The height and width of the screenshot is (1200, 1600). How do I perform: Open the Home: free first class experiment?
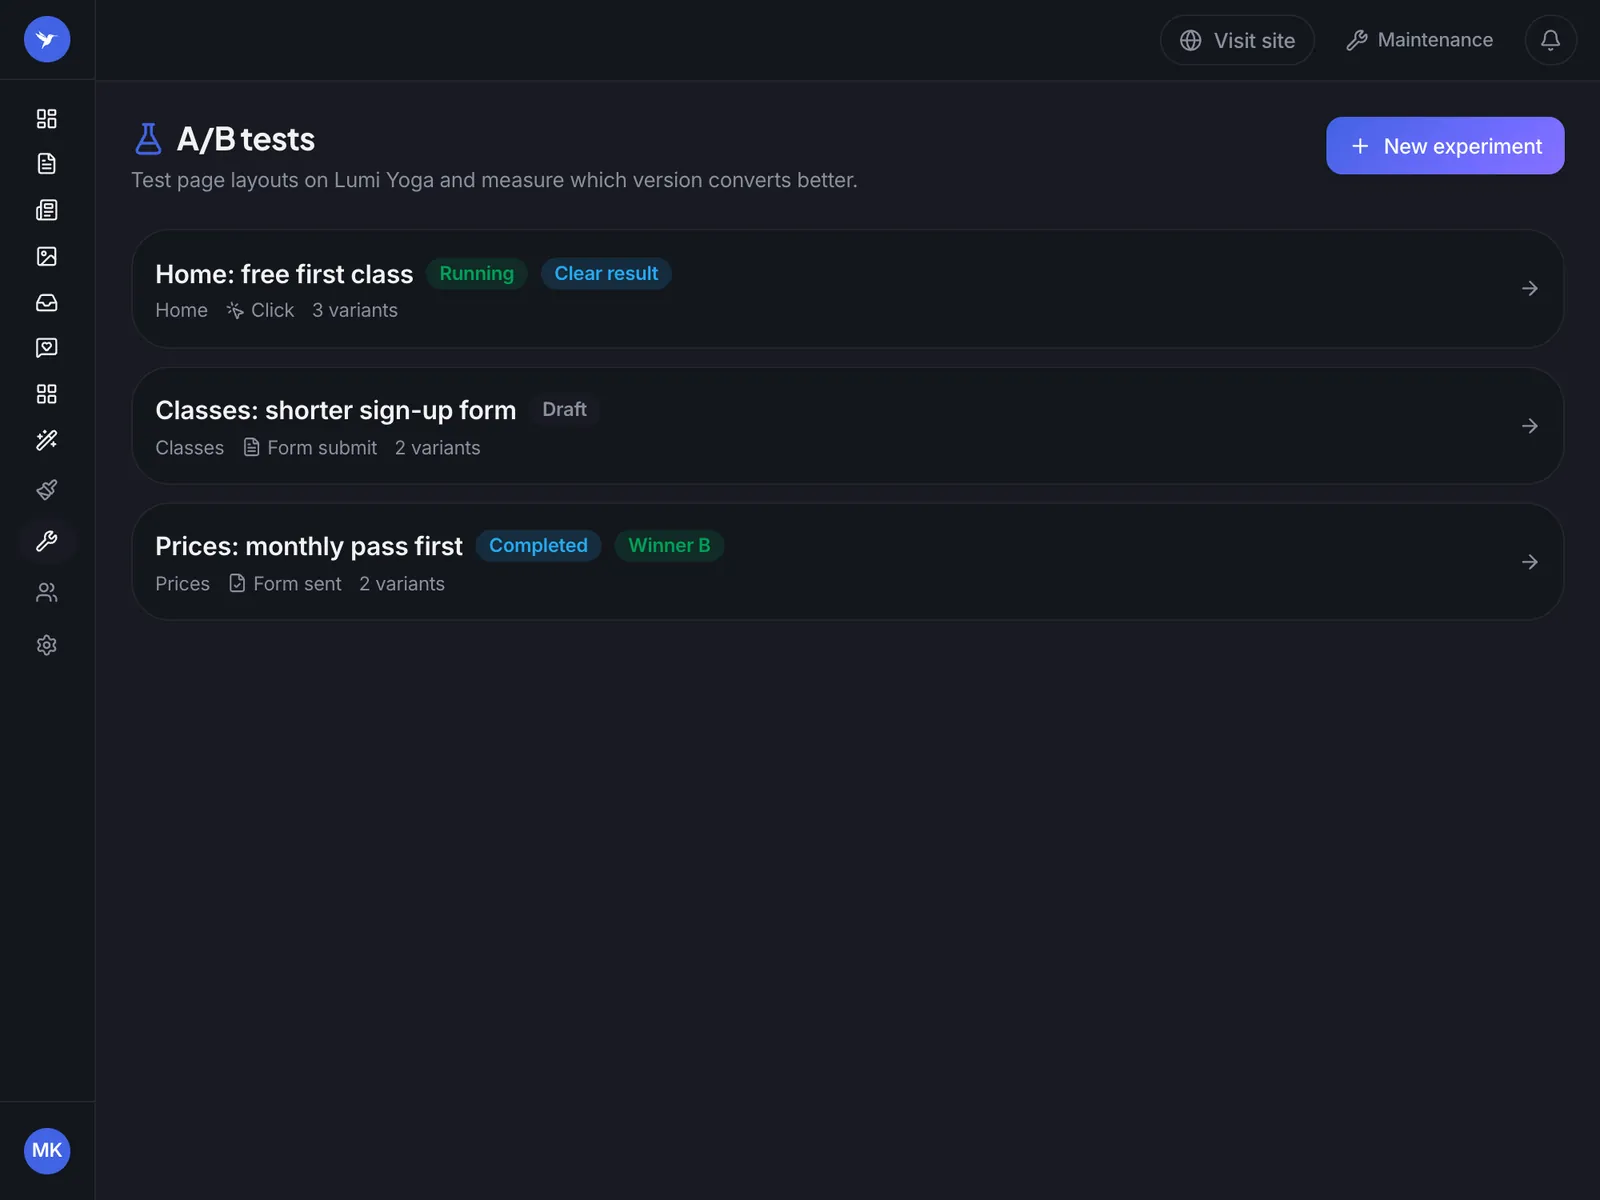pos(847,289)
